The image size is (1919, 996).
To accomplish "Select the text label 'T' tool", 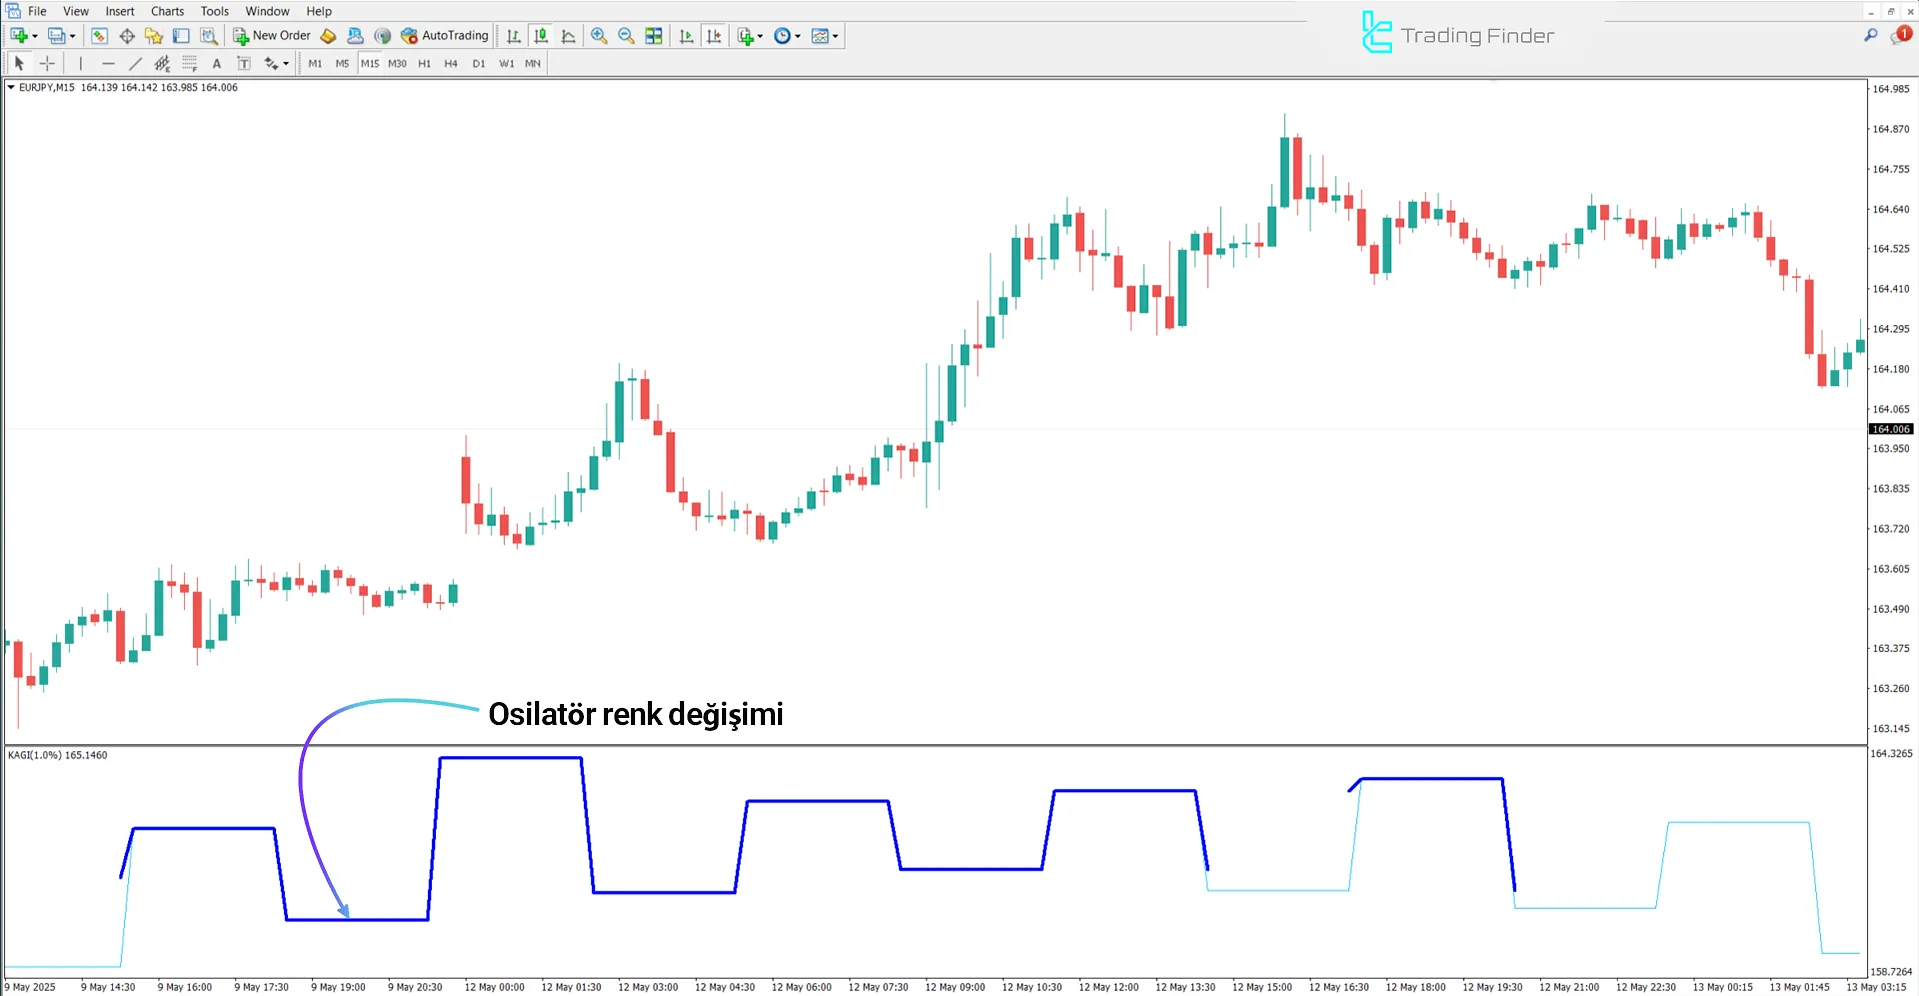I will (x=243, y=63).
